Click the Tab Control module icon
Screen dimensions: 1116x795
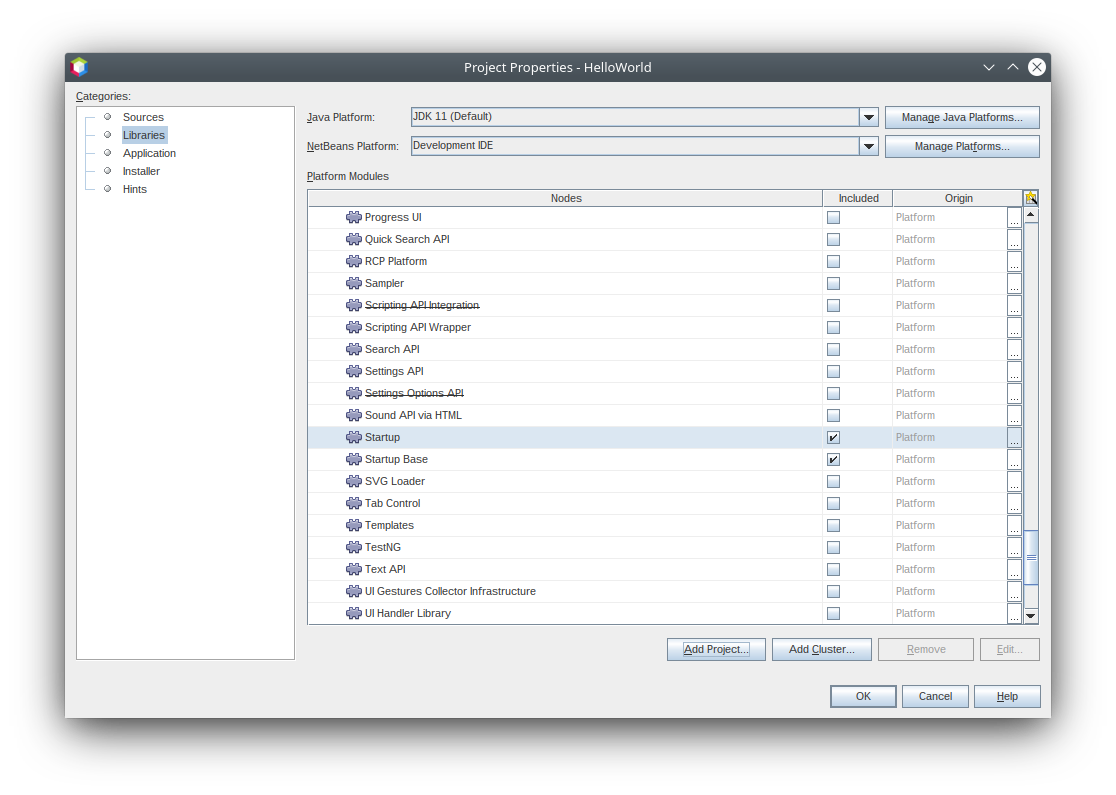coord(353,503)
